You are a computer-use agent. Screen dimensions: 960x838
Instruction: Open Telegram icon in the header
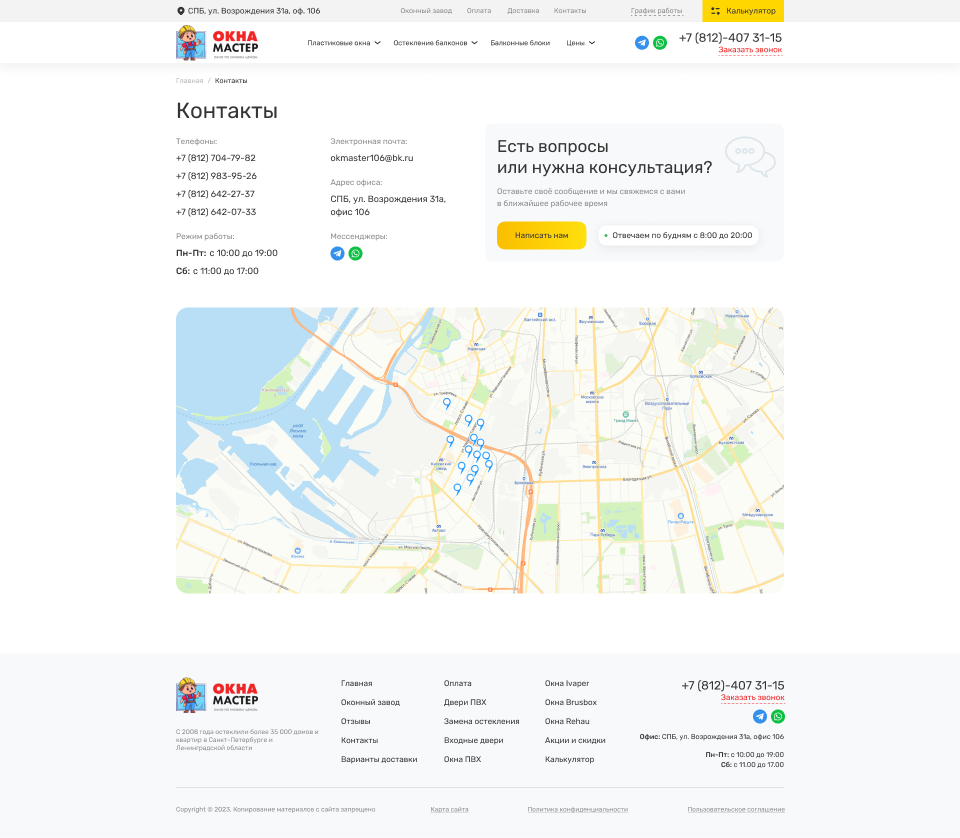point(642,43)
